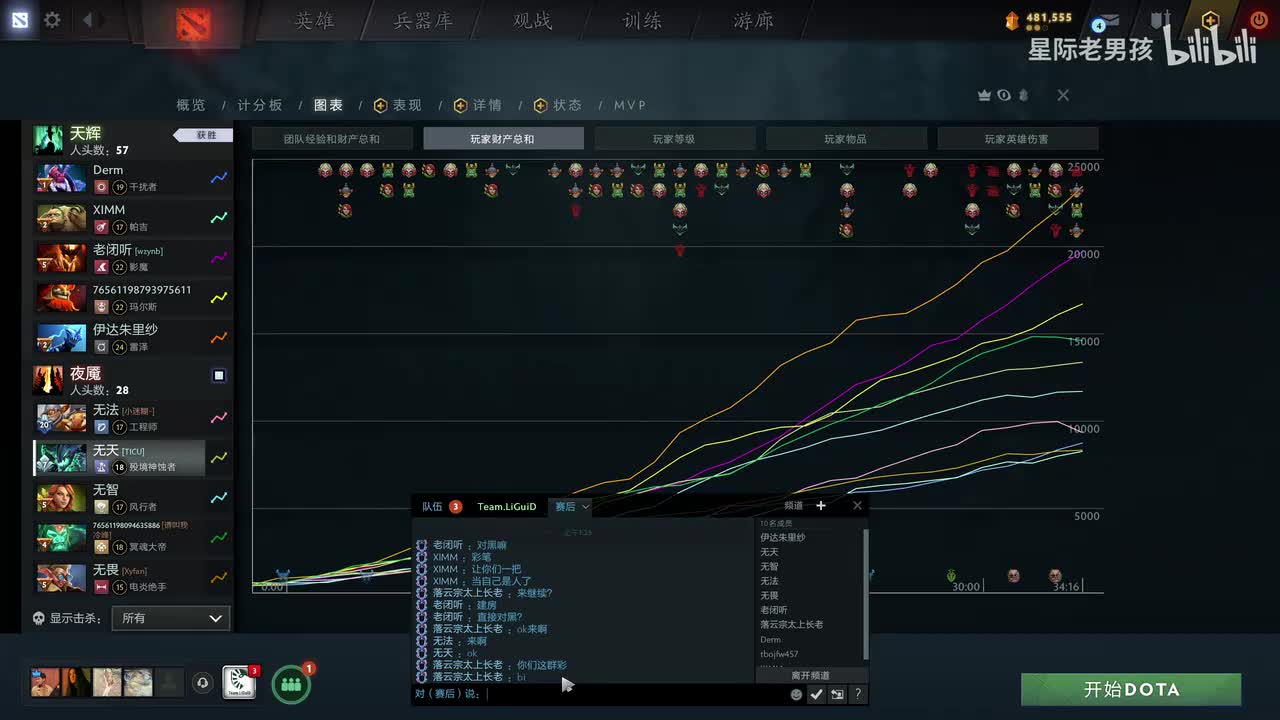Click the 开始DOTA play button
This screenshot has height=720, width=1280.
pyautogui.click(x=1131, y=690)
